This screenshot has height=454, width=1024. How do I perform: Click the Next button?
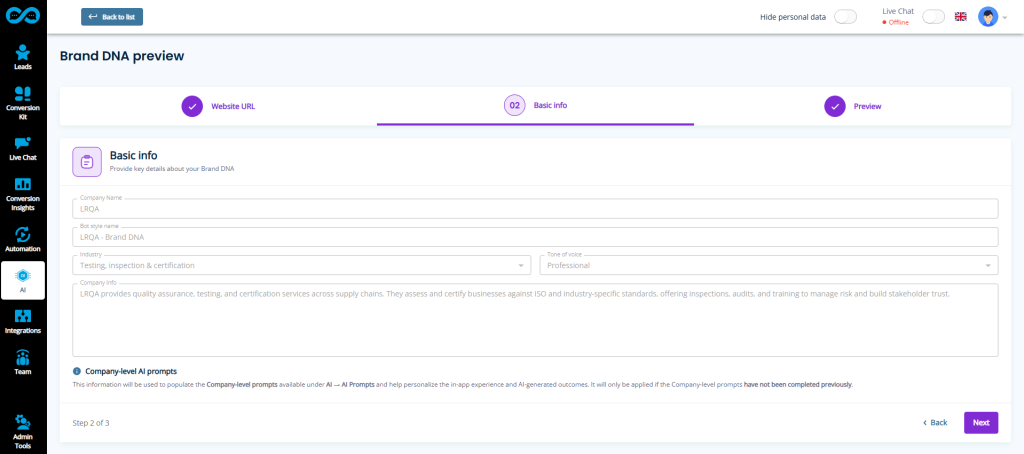[981, 423]
